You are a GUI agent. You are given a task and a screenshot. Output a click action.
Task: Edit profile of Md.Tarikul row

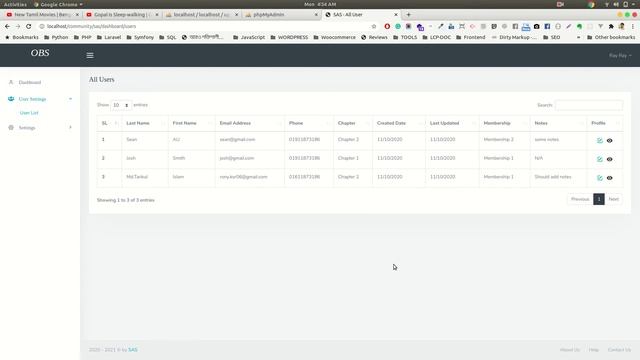coord(600,178)
